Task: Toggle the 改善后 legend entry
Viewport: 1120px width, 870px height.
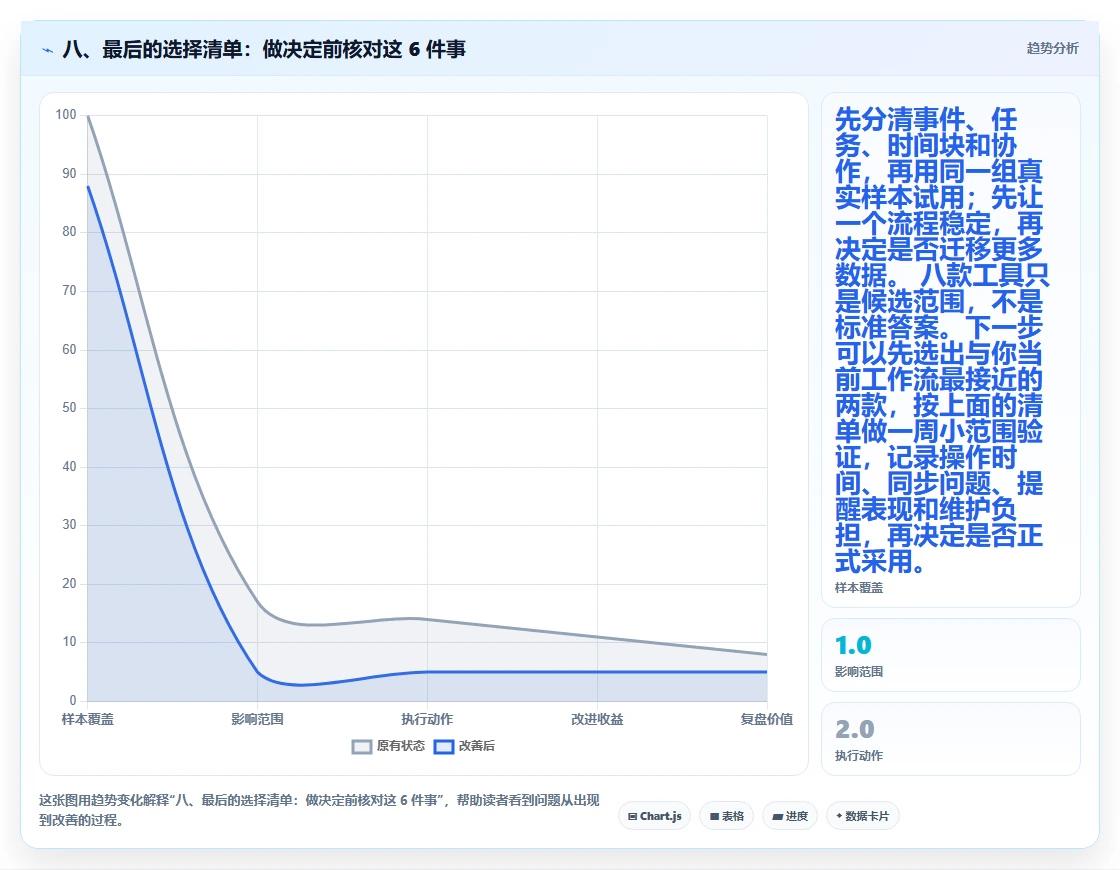Action: click(464, 746)
